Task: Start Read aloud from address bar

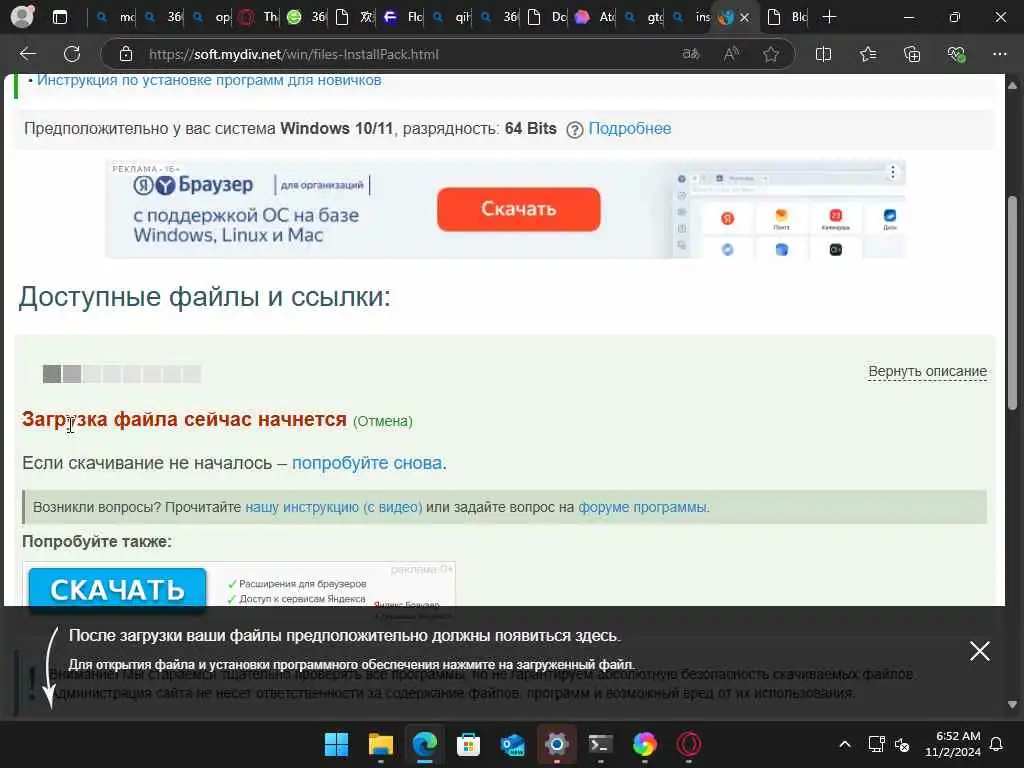Action: pyautogui.click(x=731, y=54)
